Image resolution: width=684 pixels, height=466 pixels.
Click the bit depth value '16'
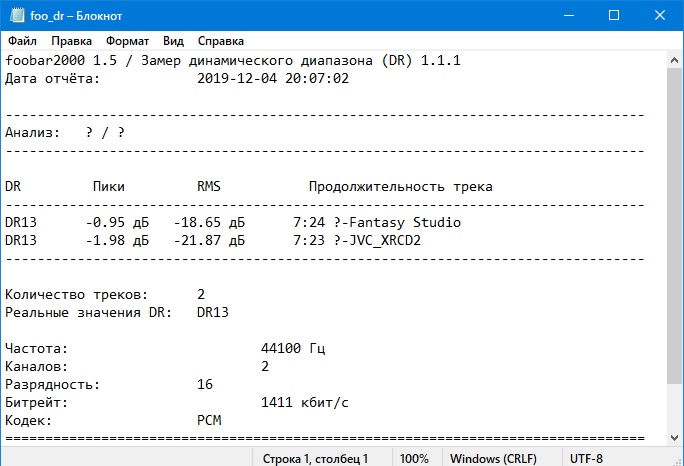point(205,384)
